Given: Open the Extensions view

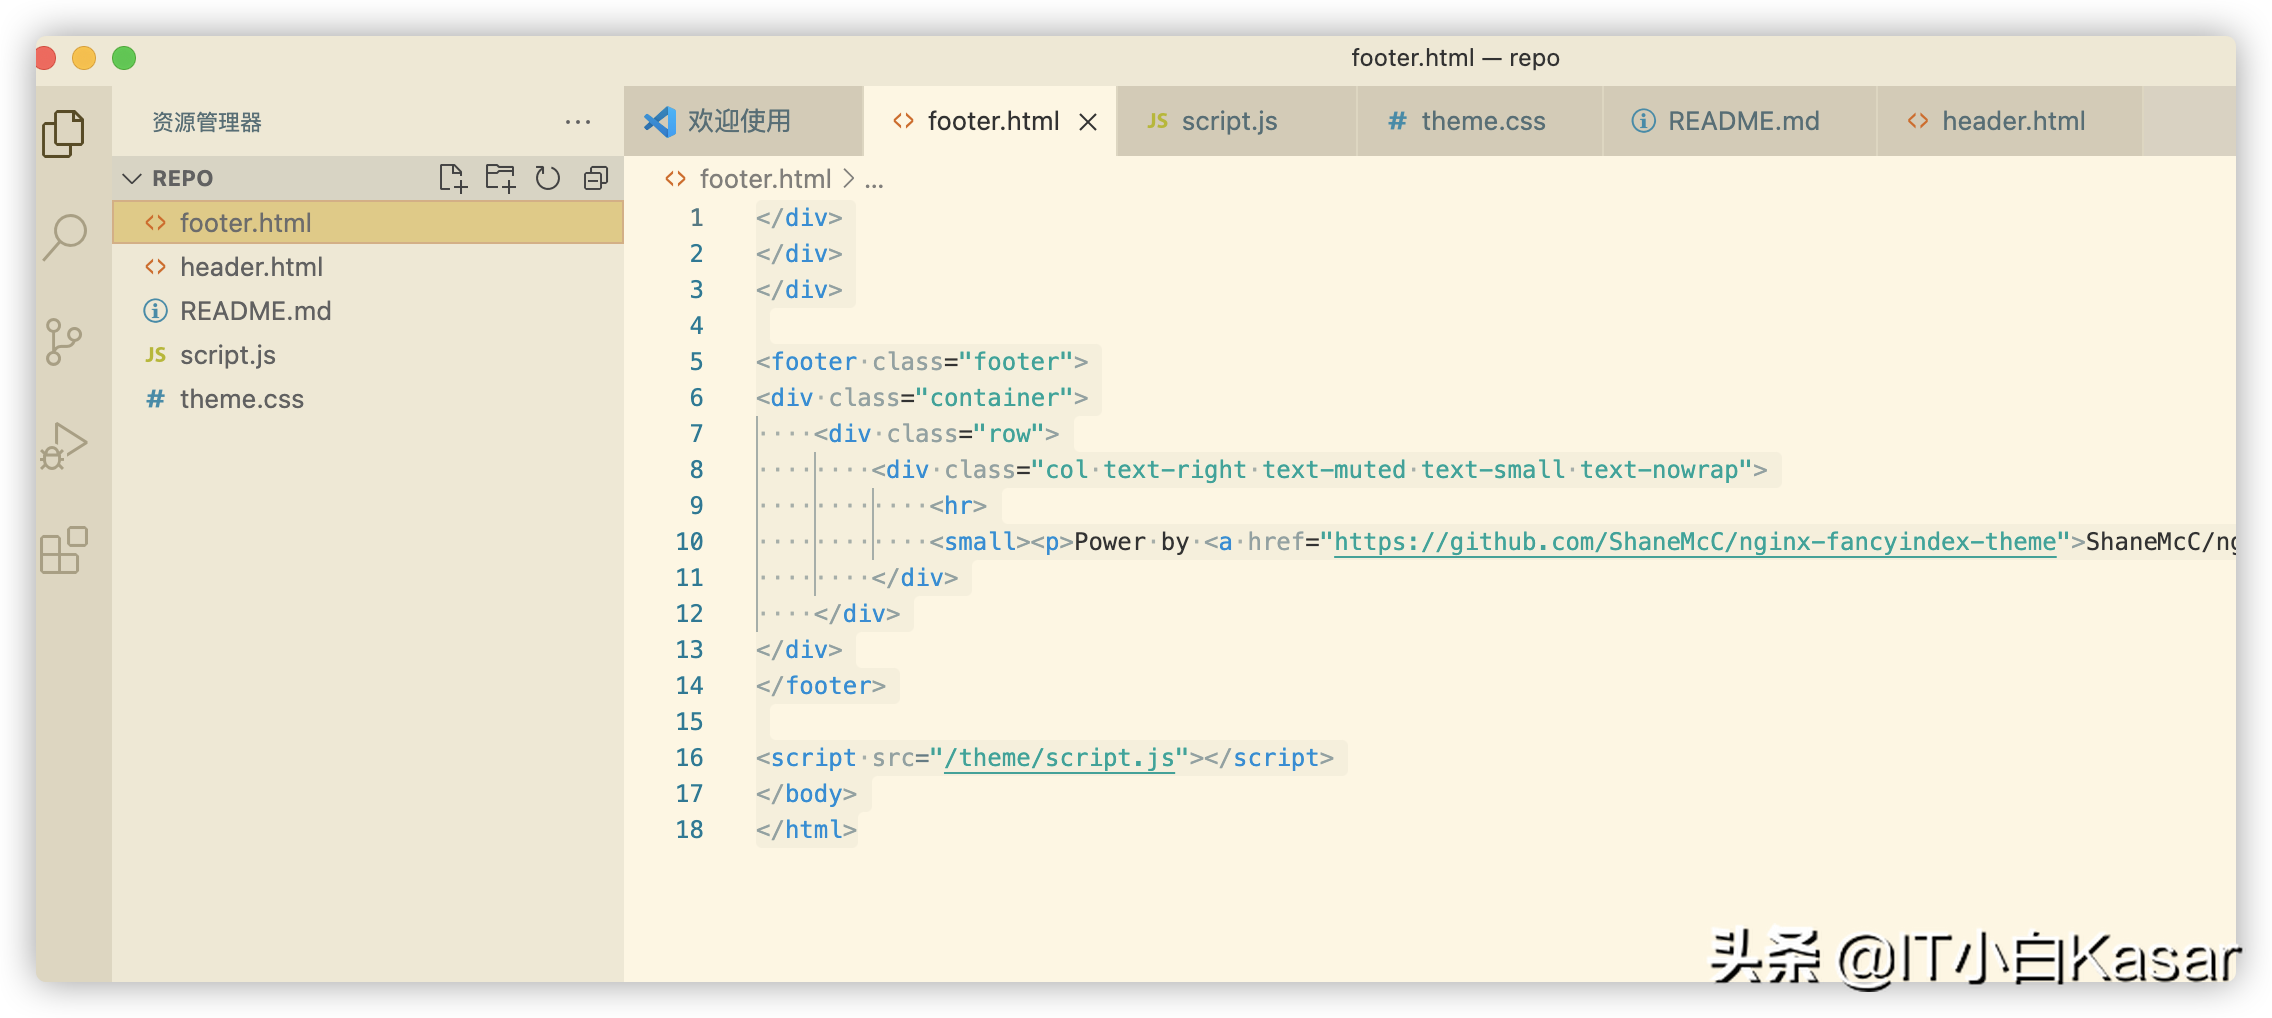Looking at the screenshot, I should click(x=63, y=550).
